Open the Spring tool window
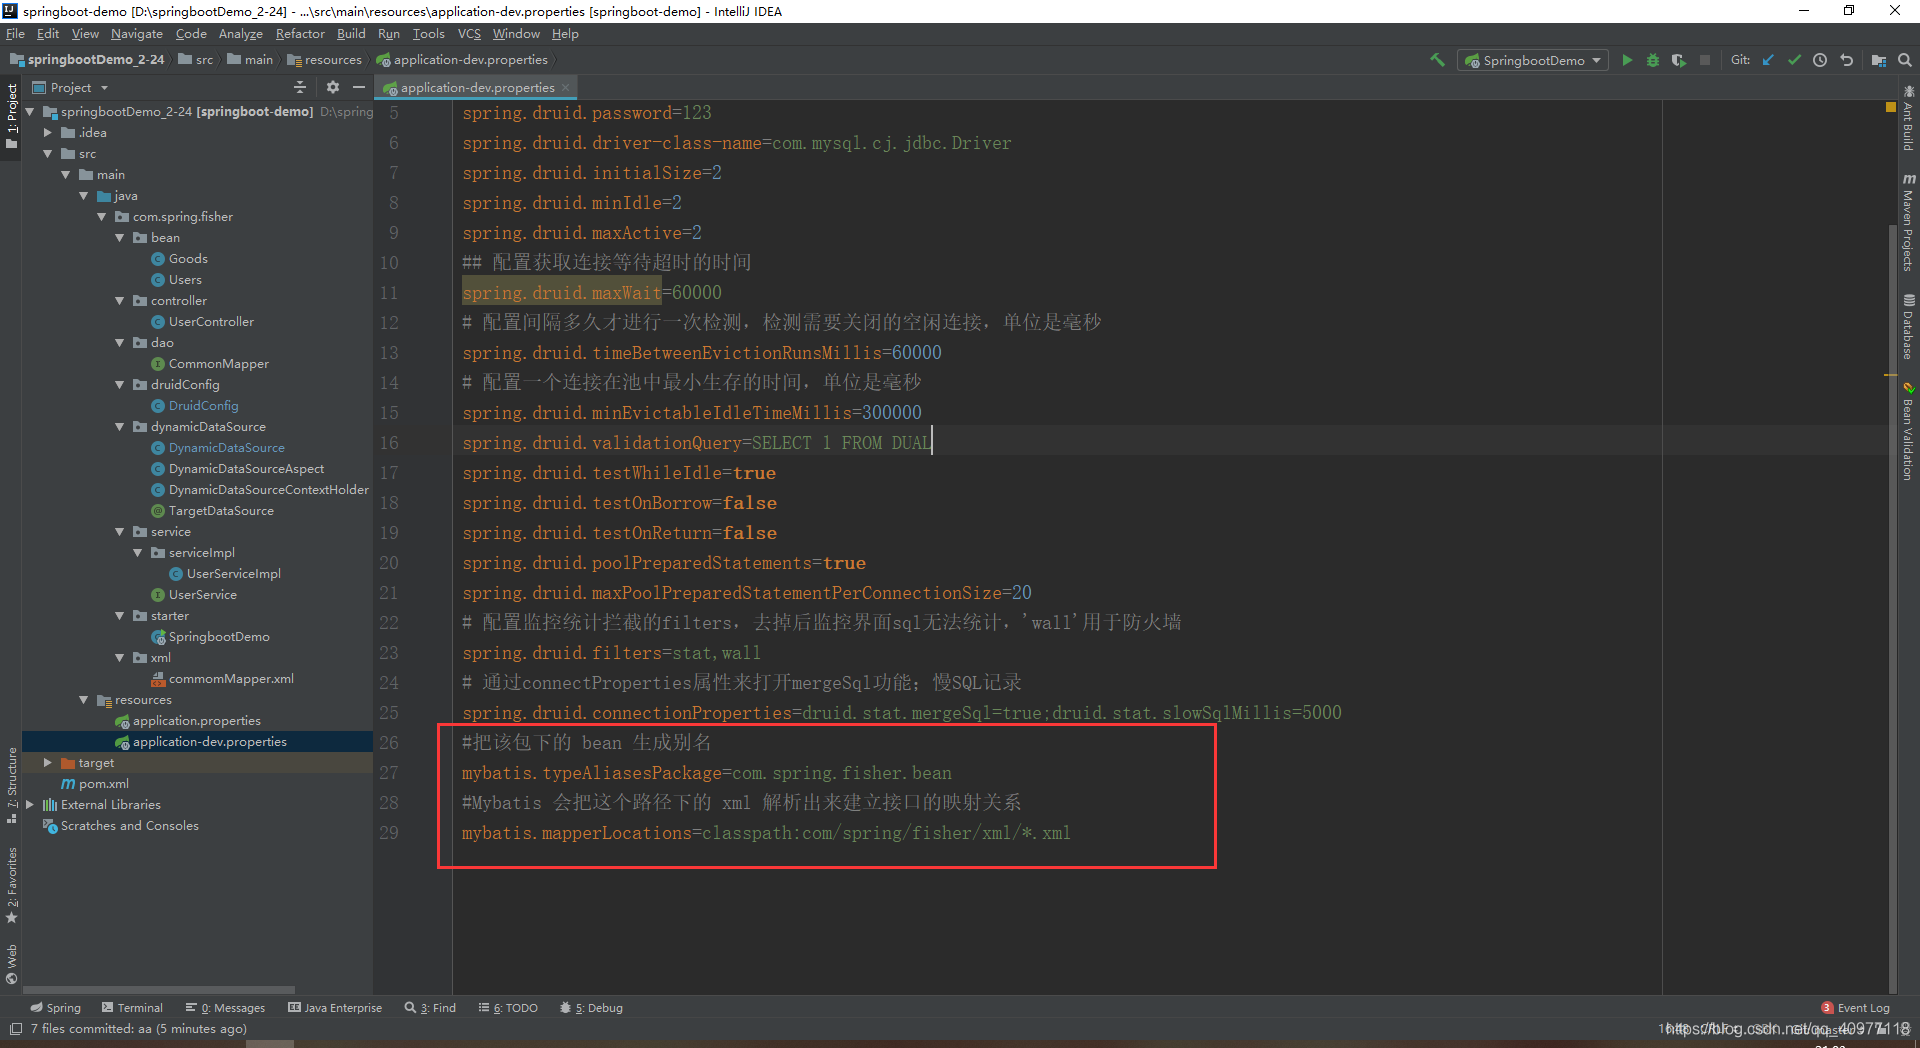Screen dimensions: 1920x1048 (x=56, y=1008)
